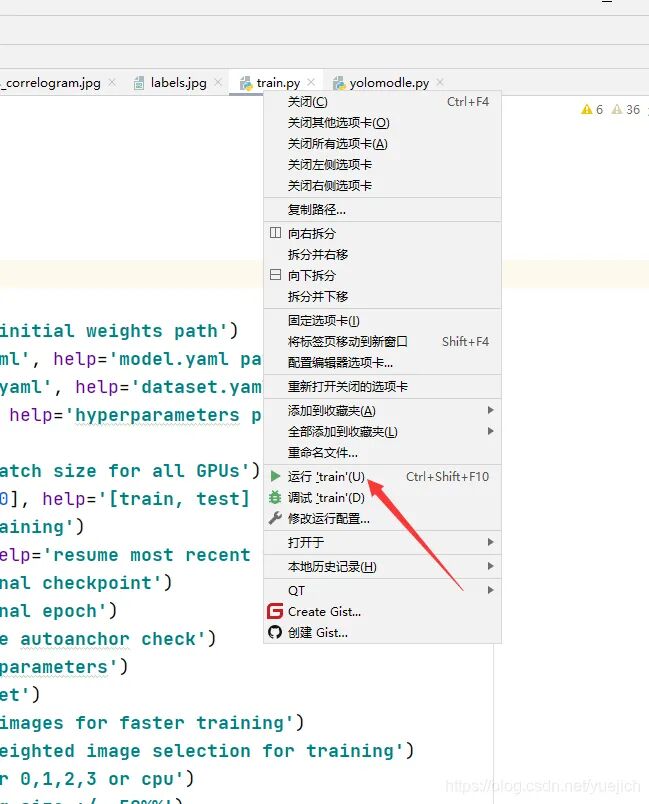Viewport: 649px width, 804px height.
Task: Expand the QT submenu arrow
Action: 491,590
